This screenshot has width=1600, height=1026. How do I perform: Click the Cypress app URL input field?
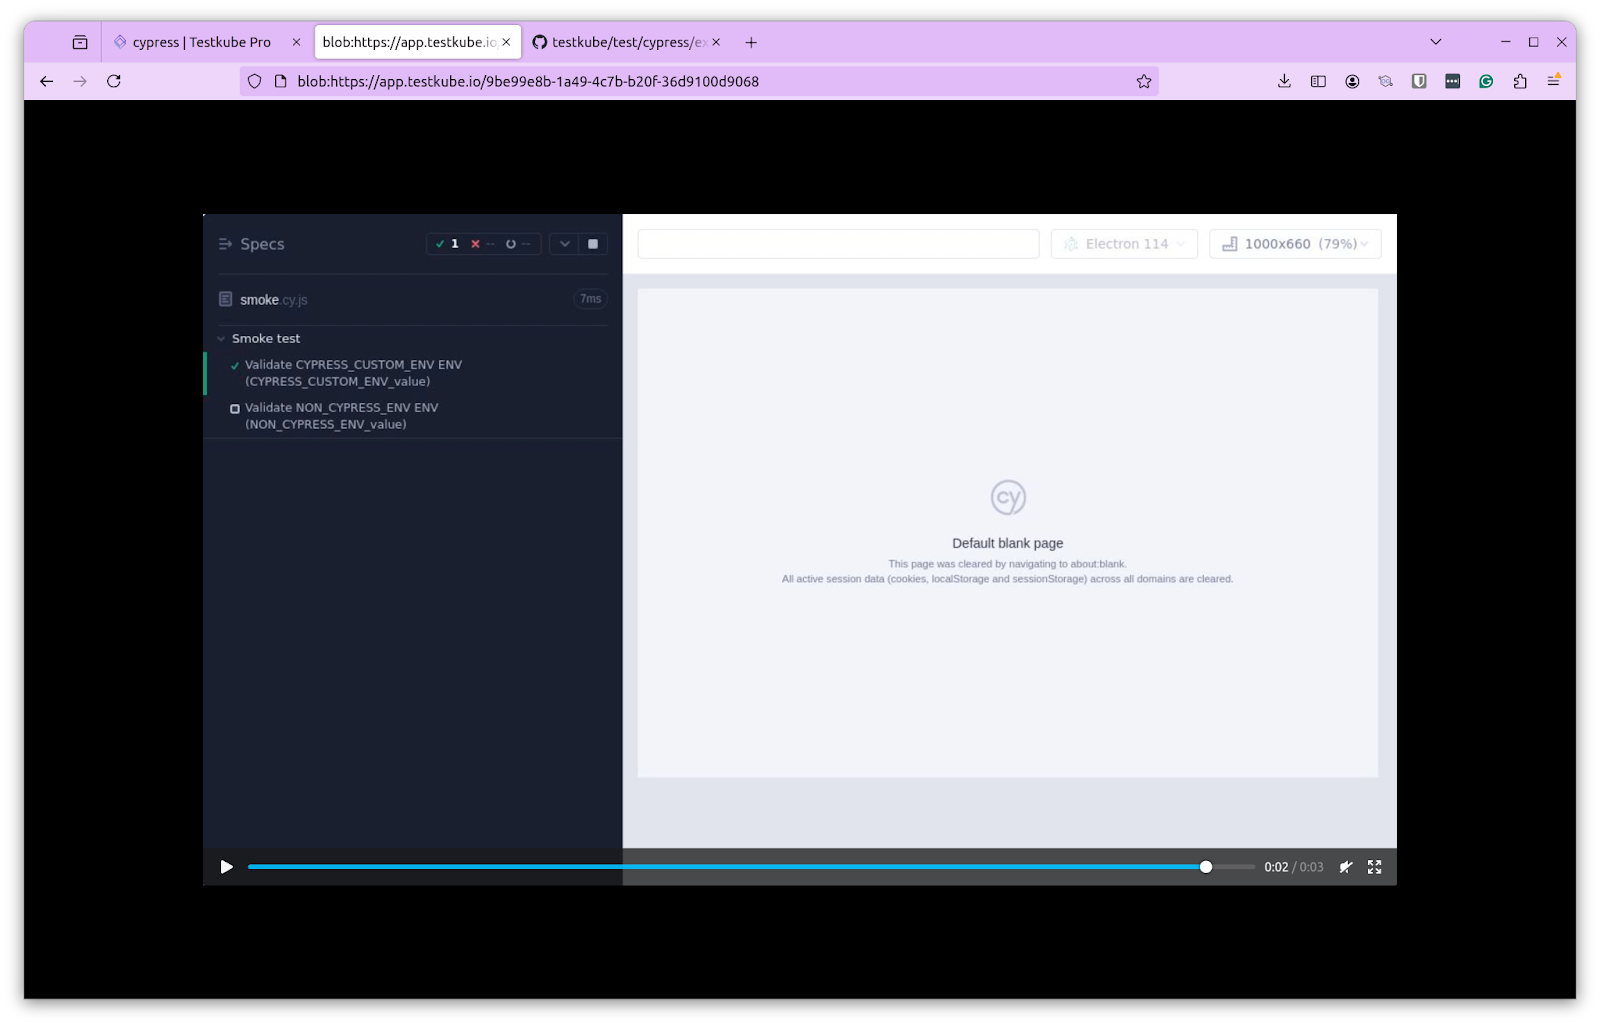click(838, 244)
